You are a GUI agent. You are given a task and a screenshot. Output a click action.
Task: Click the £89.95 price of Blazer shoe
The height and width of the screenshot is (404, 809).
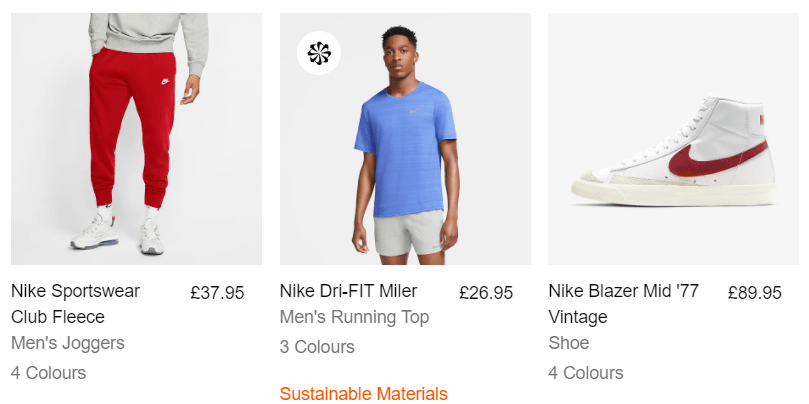755,293
